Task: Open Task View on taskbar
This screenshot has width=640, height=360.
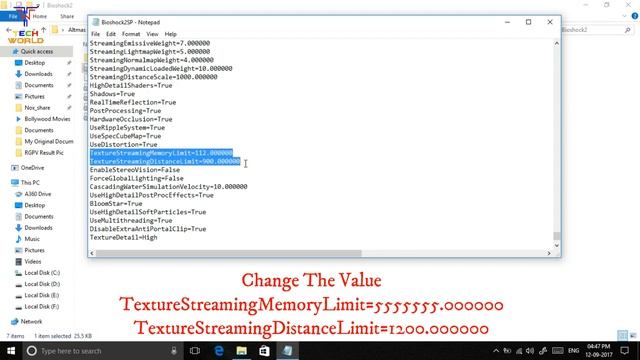Action: pos(195,351)
